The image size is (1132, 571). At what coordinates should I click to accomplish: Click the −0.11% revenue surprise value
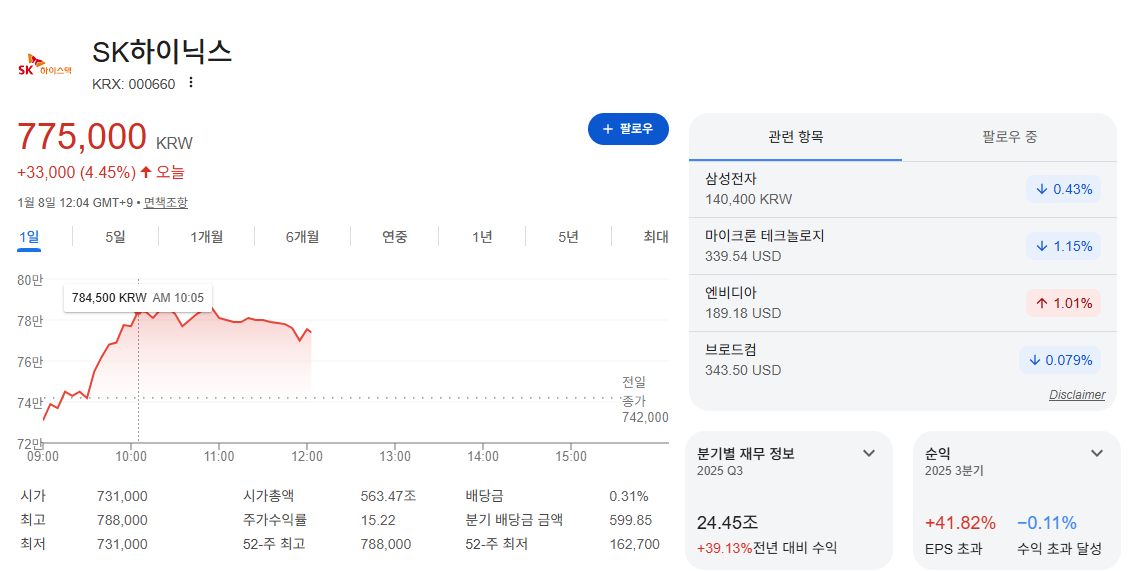tap(1047, 523)
